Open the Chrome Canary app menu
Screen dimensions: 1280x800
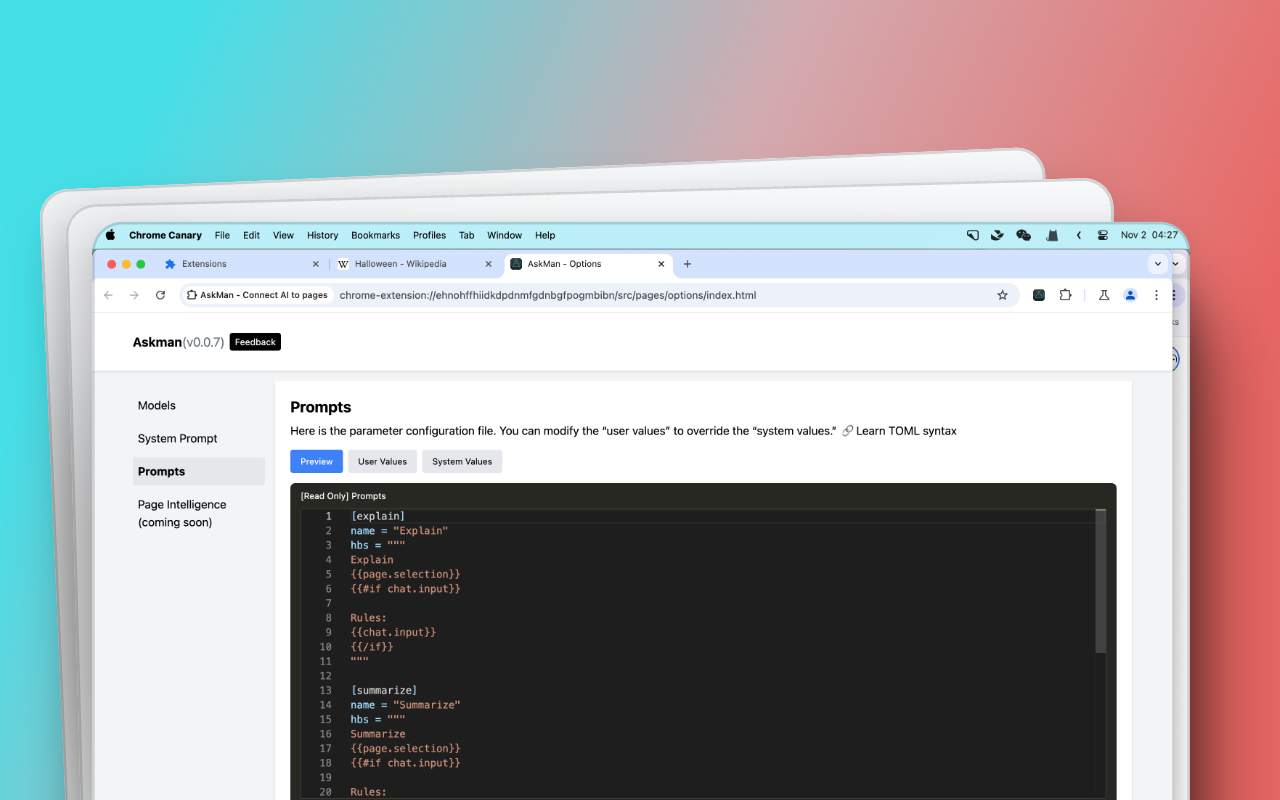pos(165,235)
